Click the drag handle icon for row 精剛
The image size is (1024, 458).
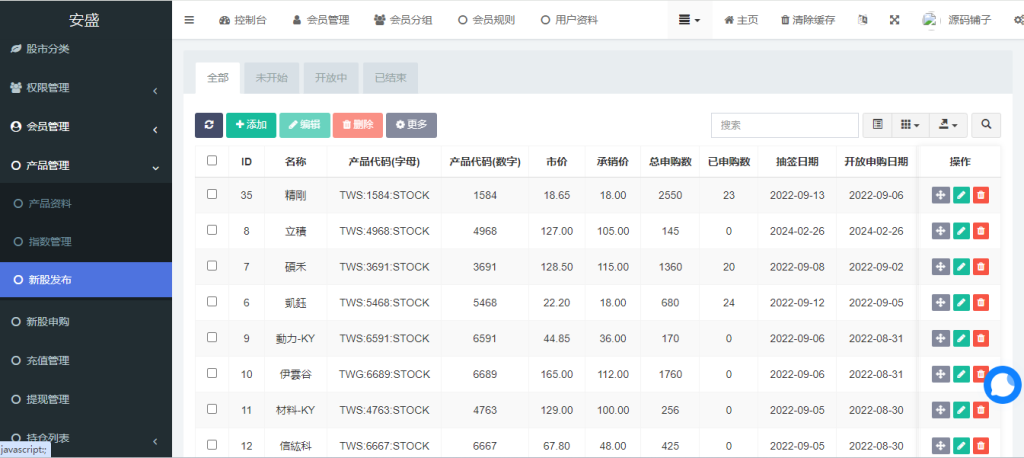(940, 195)
